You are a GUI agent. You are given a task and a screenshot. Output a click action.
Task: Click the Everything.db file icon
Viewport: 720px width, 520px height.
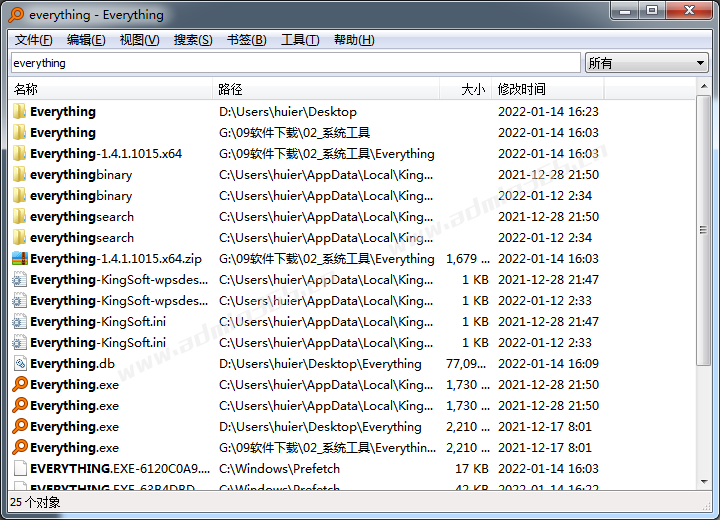pos(20,364)
